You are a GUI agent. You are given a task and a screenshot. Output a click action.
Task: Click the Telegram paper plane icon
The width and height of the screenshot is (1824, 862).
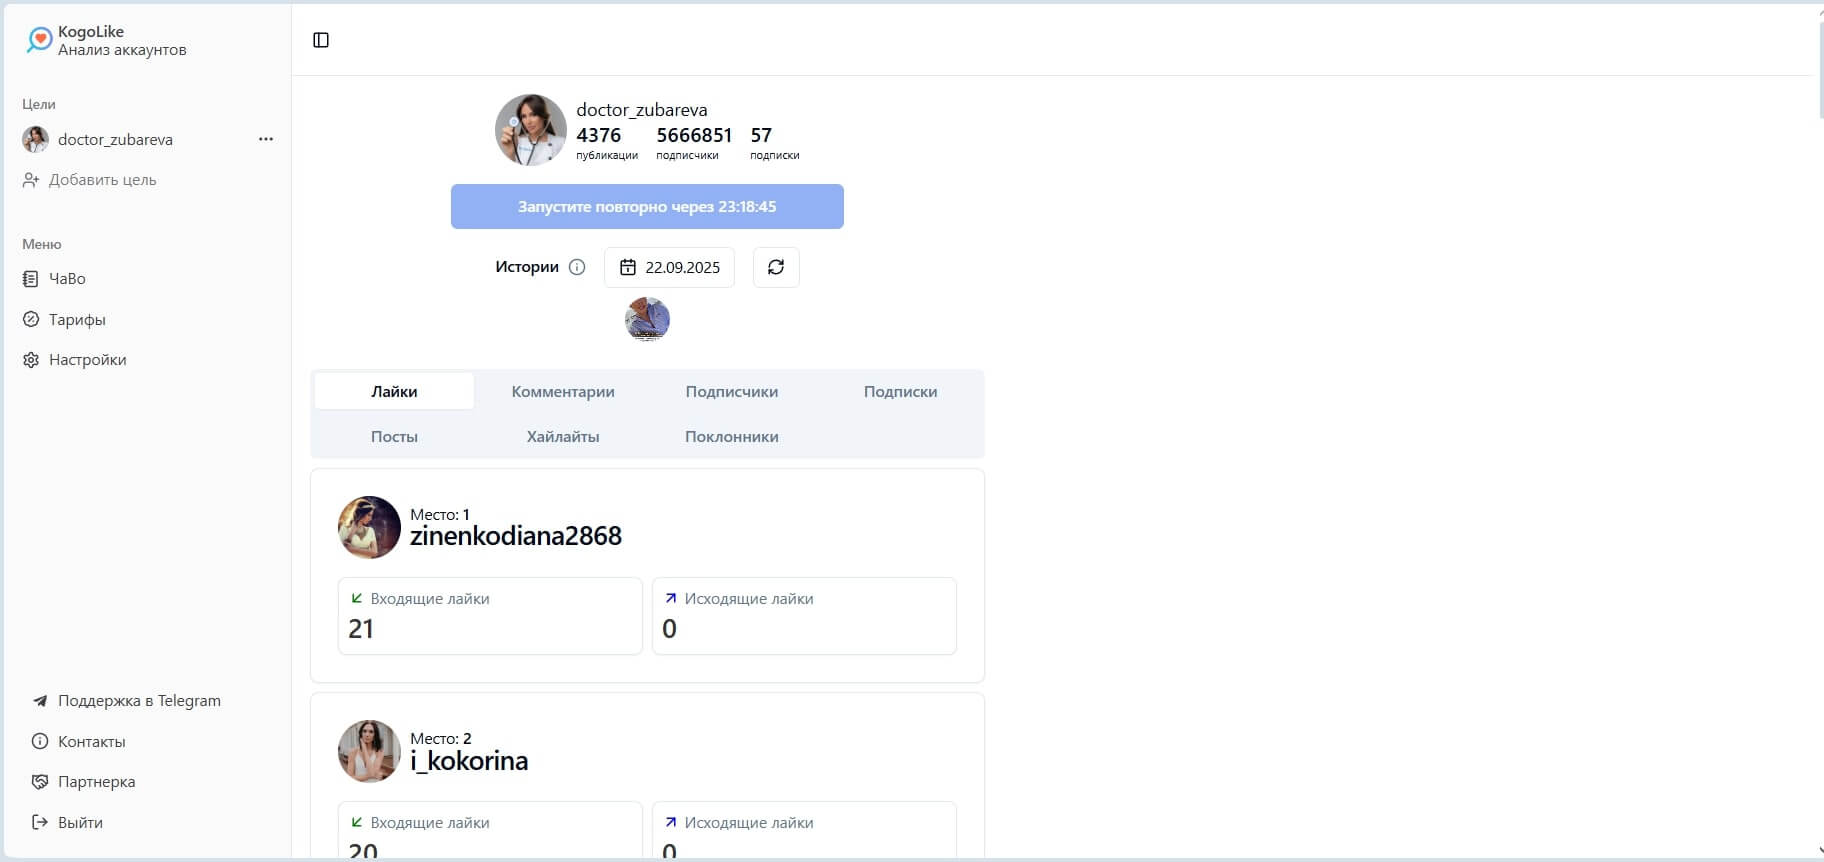point(40,701)
